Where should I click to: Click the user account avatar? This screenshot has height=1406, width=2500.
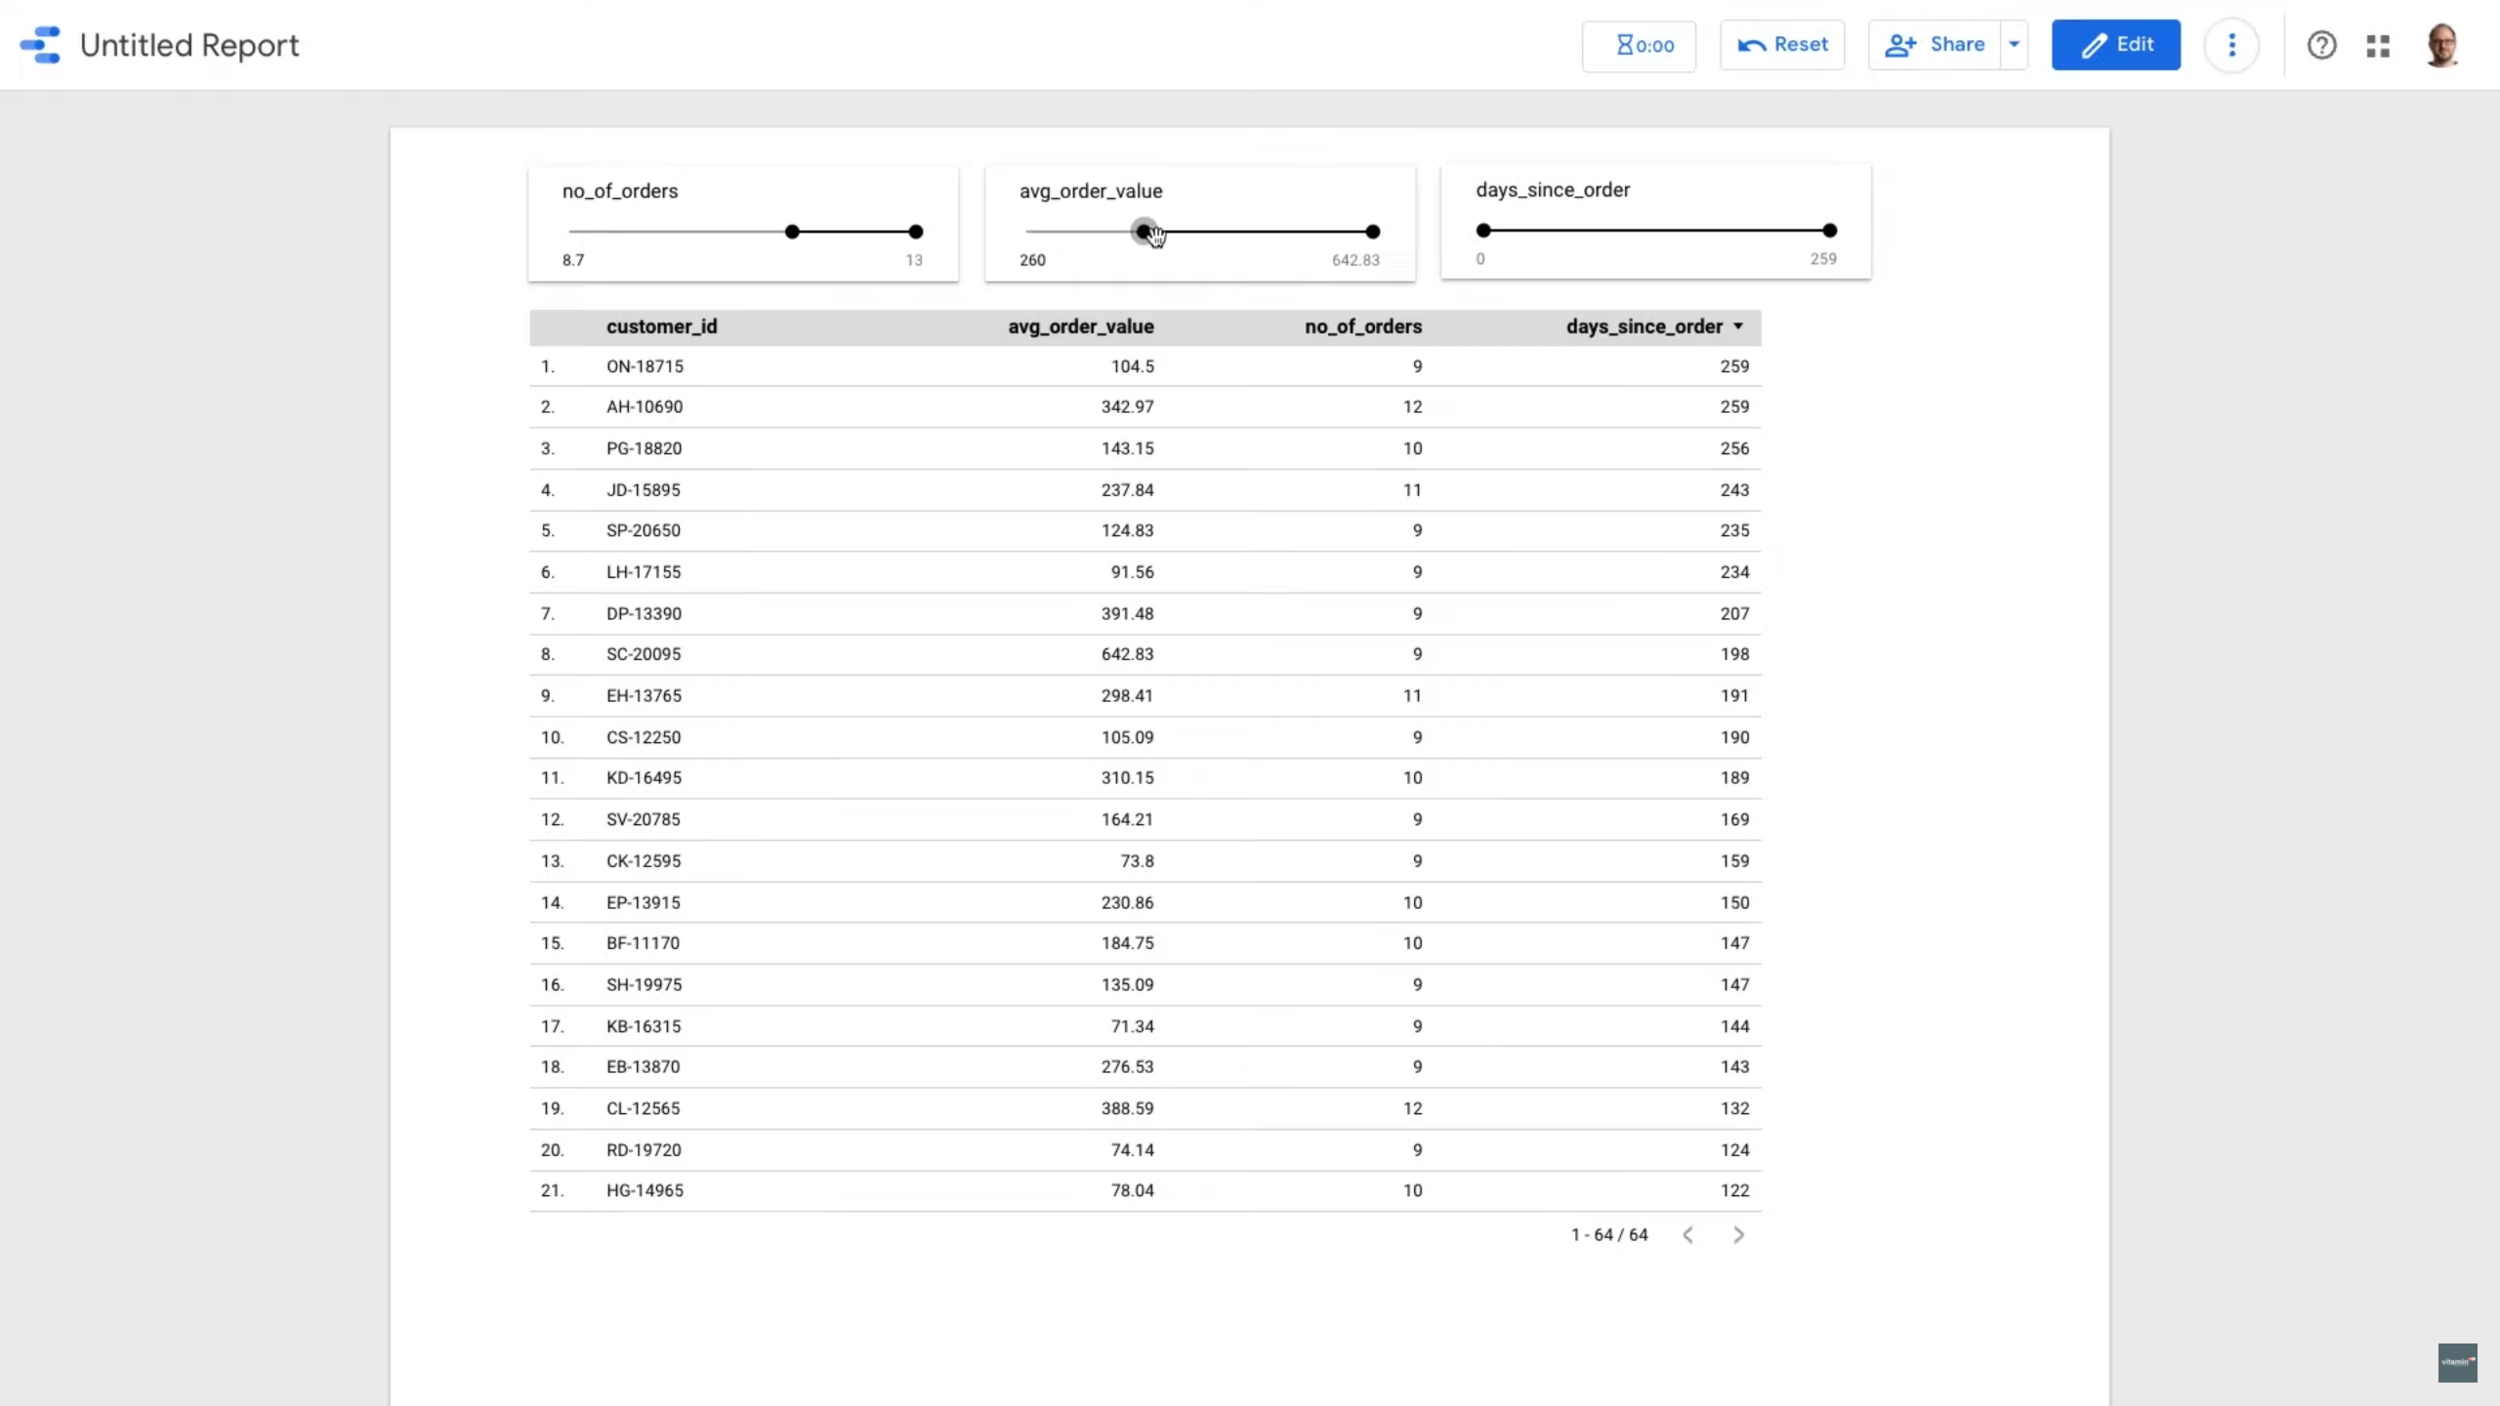click(x=2441, y=45)
